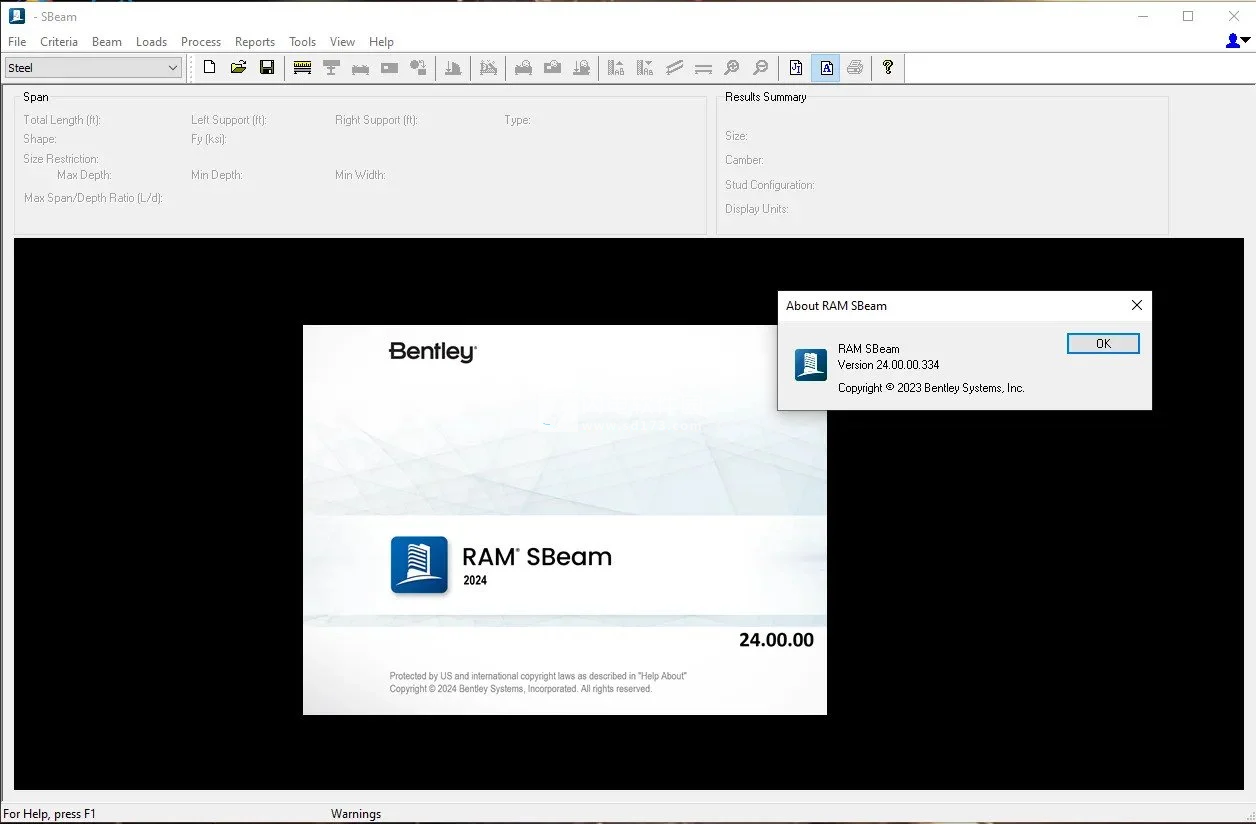Click the two horizontal lines toolbar icon

(703, 67)
